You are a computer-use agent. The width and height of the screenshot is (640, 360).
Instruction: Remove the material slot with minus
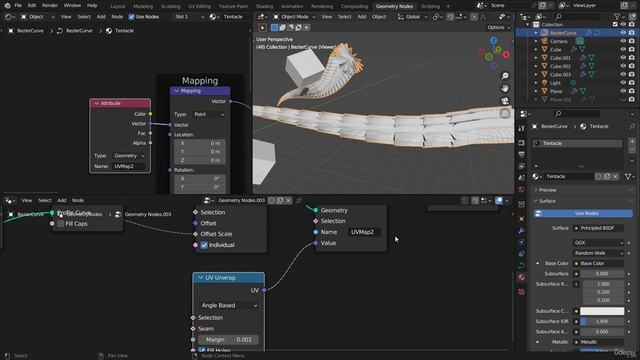632,150
